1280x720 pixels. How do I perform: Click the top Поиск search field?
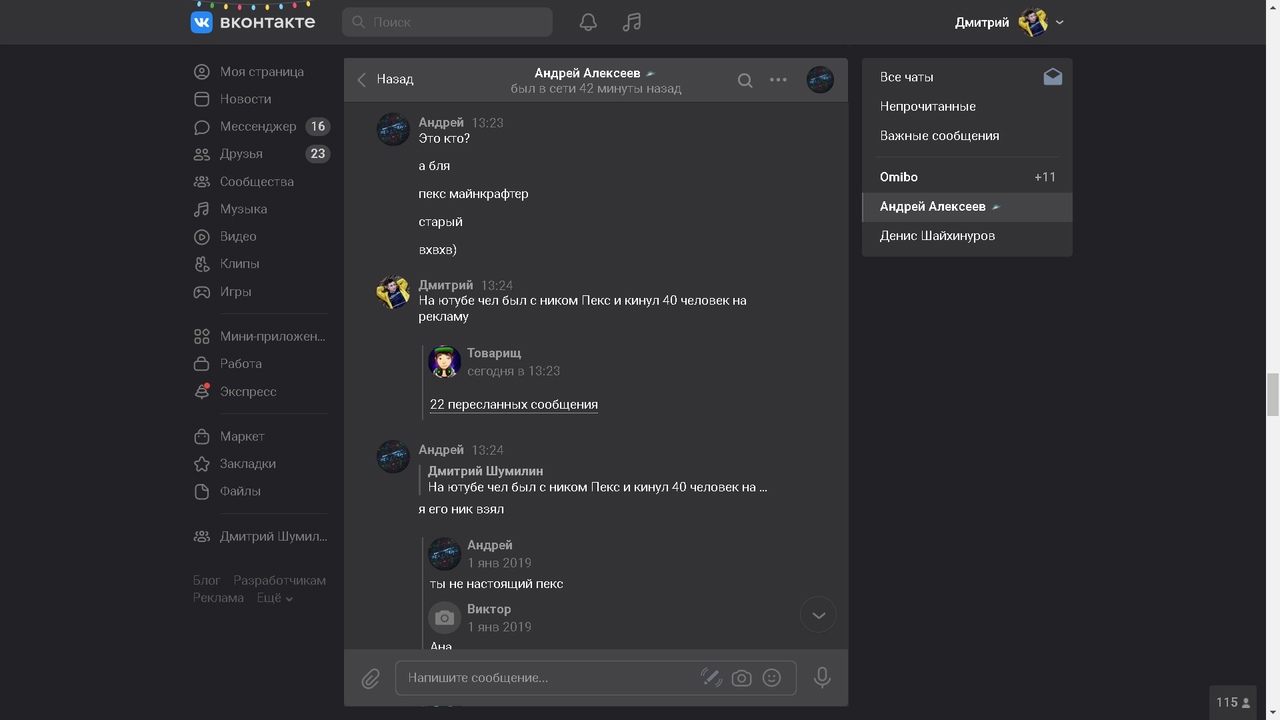click(x=448, y=22)
